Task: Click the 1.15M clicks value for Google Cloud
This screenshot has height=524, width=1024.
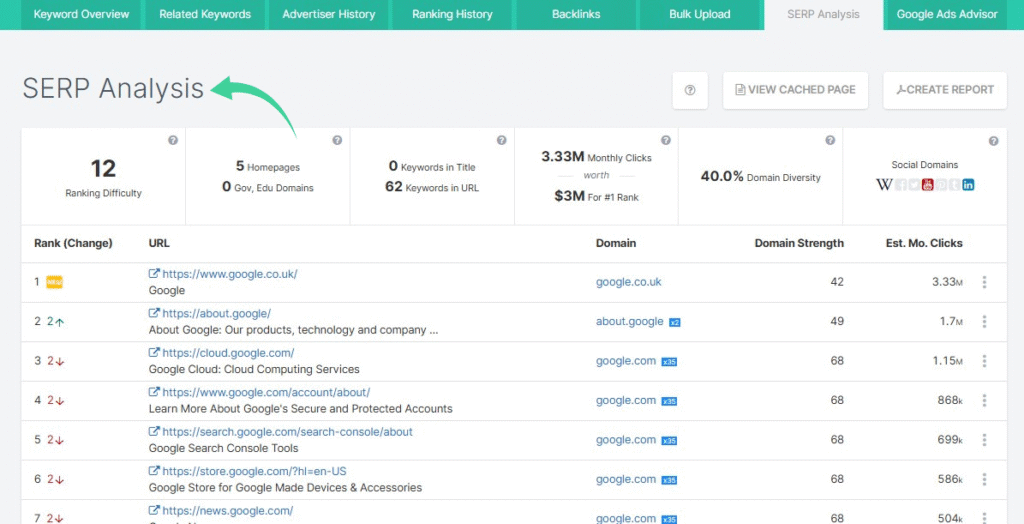Action: click(947, 361)
